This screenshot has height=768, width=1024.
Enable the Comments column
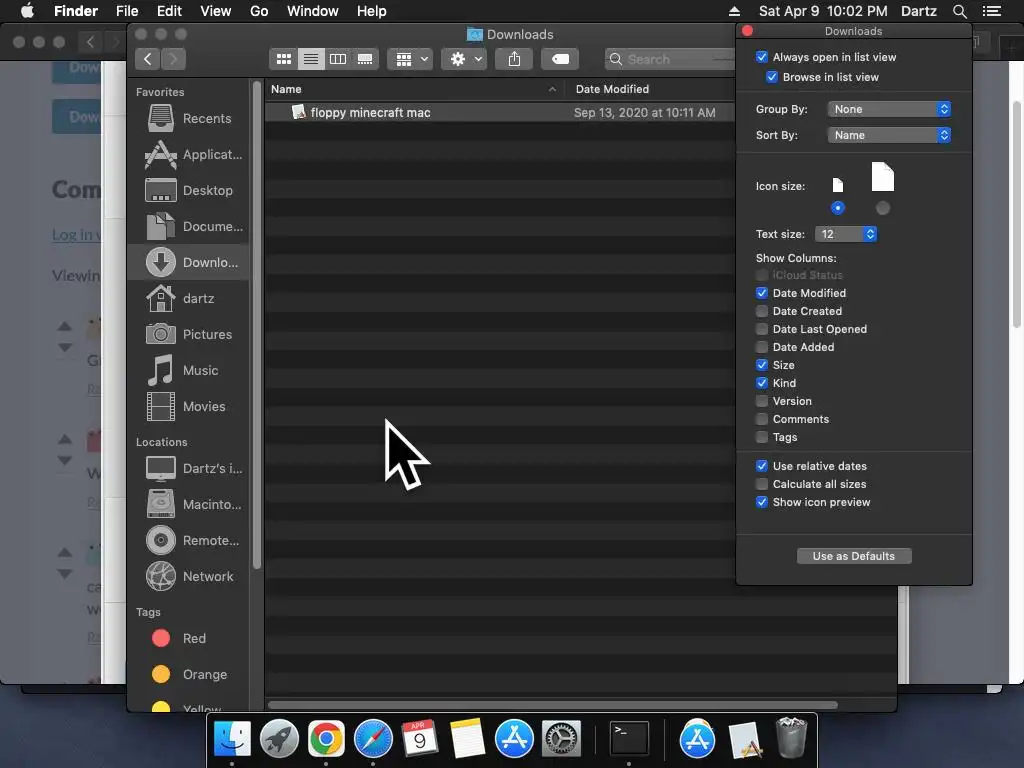(761, 419)
